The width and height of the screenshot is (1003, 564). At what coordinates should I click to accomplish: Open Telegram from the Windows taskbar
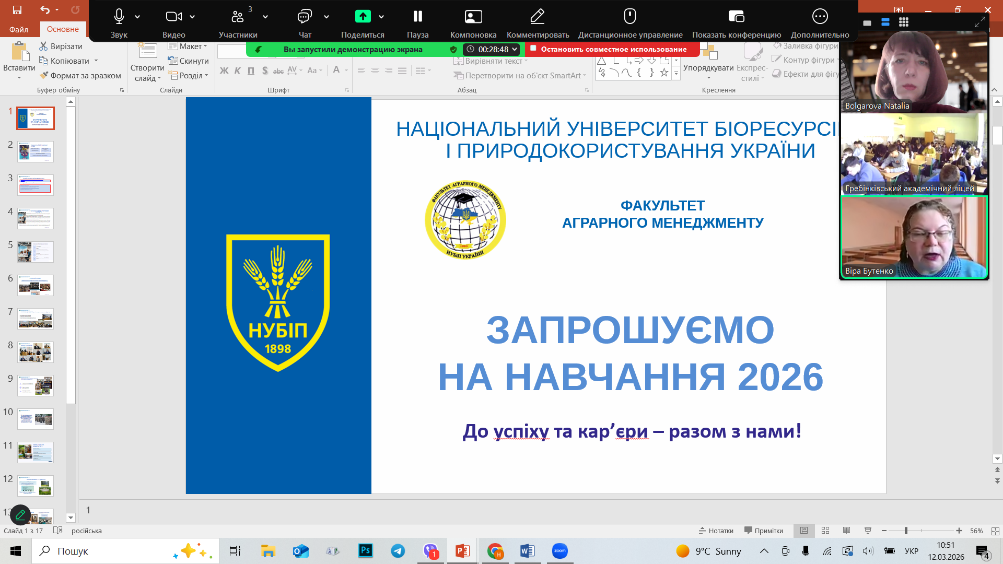coord(398,551)
